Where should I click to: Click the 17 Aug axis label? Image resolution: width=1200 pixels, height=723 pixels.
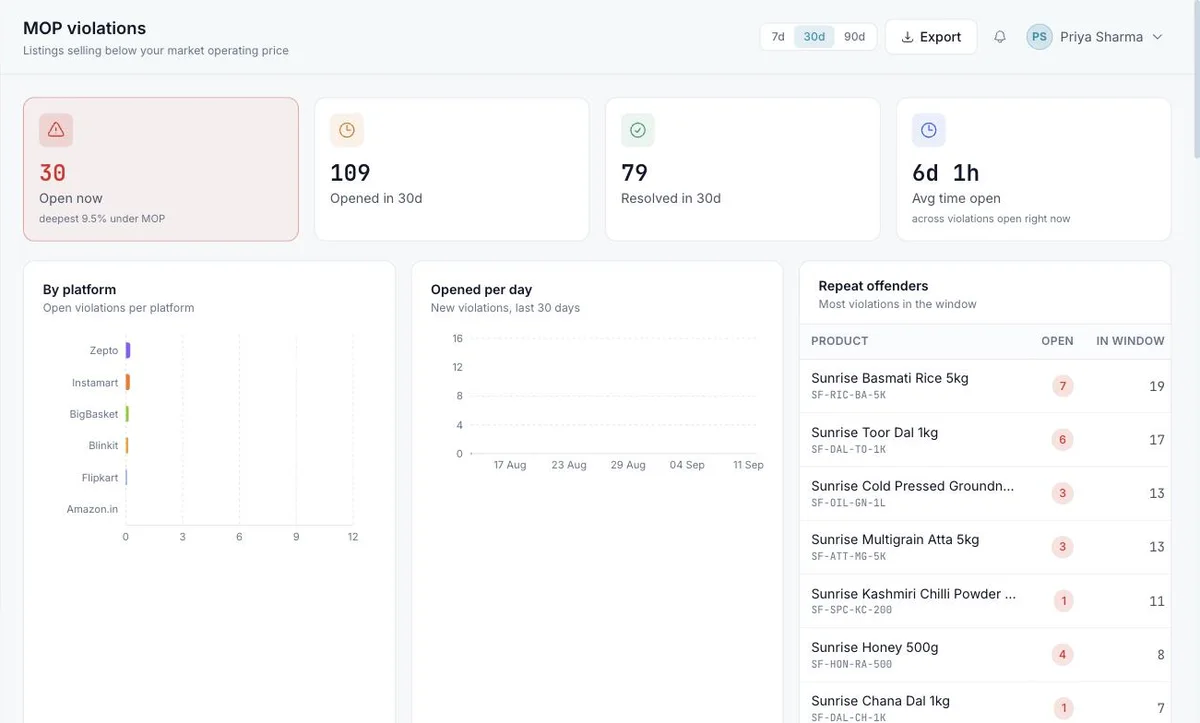click(x=510, y=465)
